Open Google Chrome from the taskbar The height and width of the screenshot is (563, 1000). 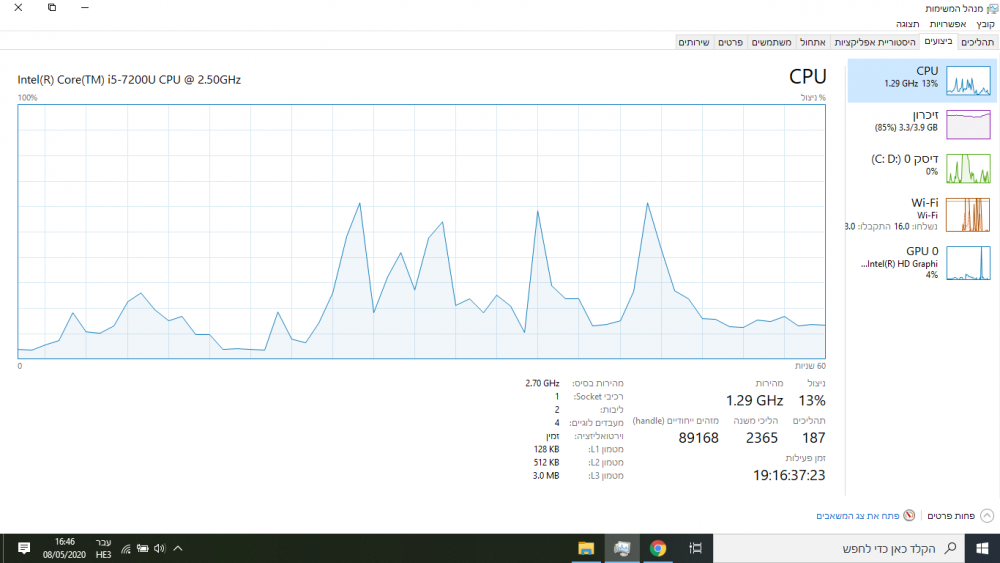[x=658, y=548]
